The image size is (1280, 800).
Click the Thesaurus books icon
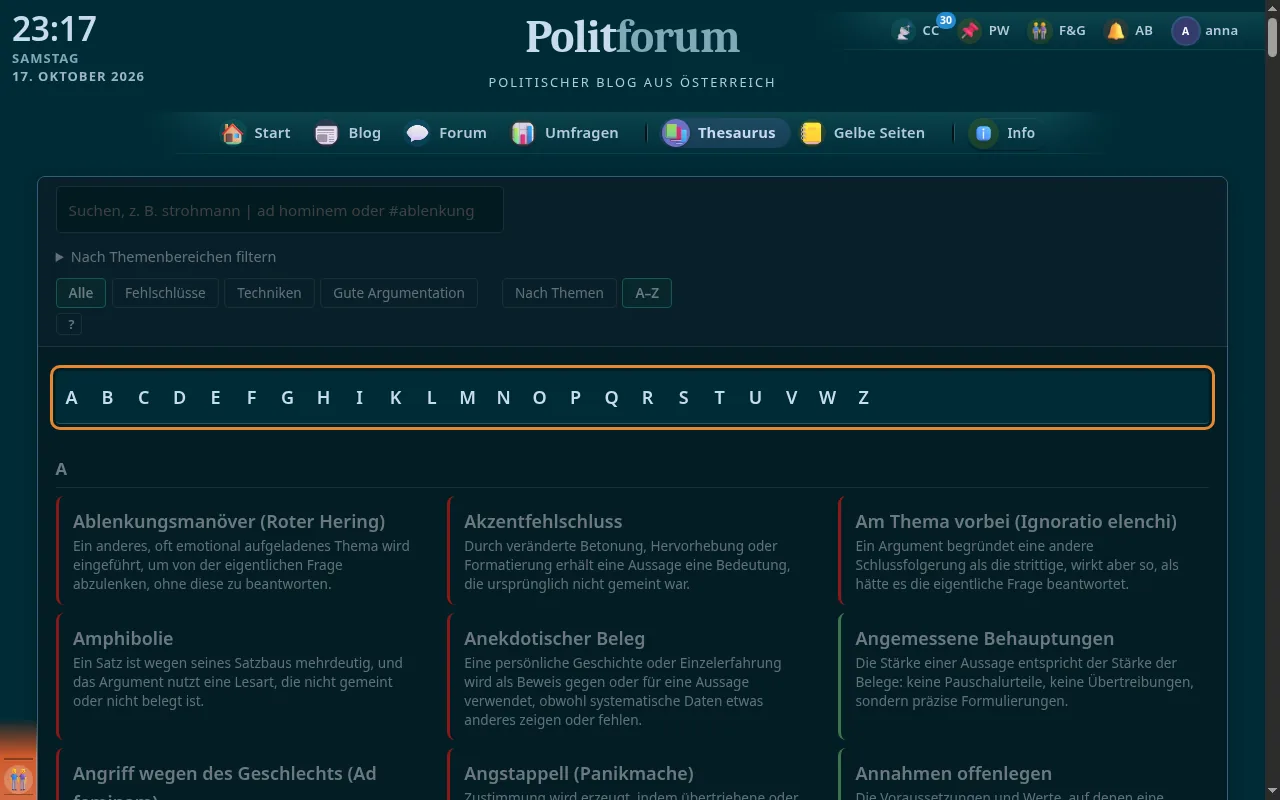click(x=676, y=133)
